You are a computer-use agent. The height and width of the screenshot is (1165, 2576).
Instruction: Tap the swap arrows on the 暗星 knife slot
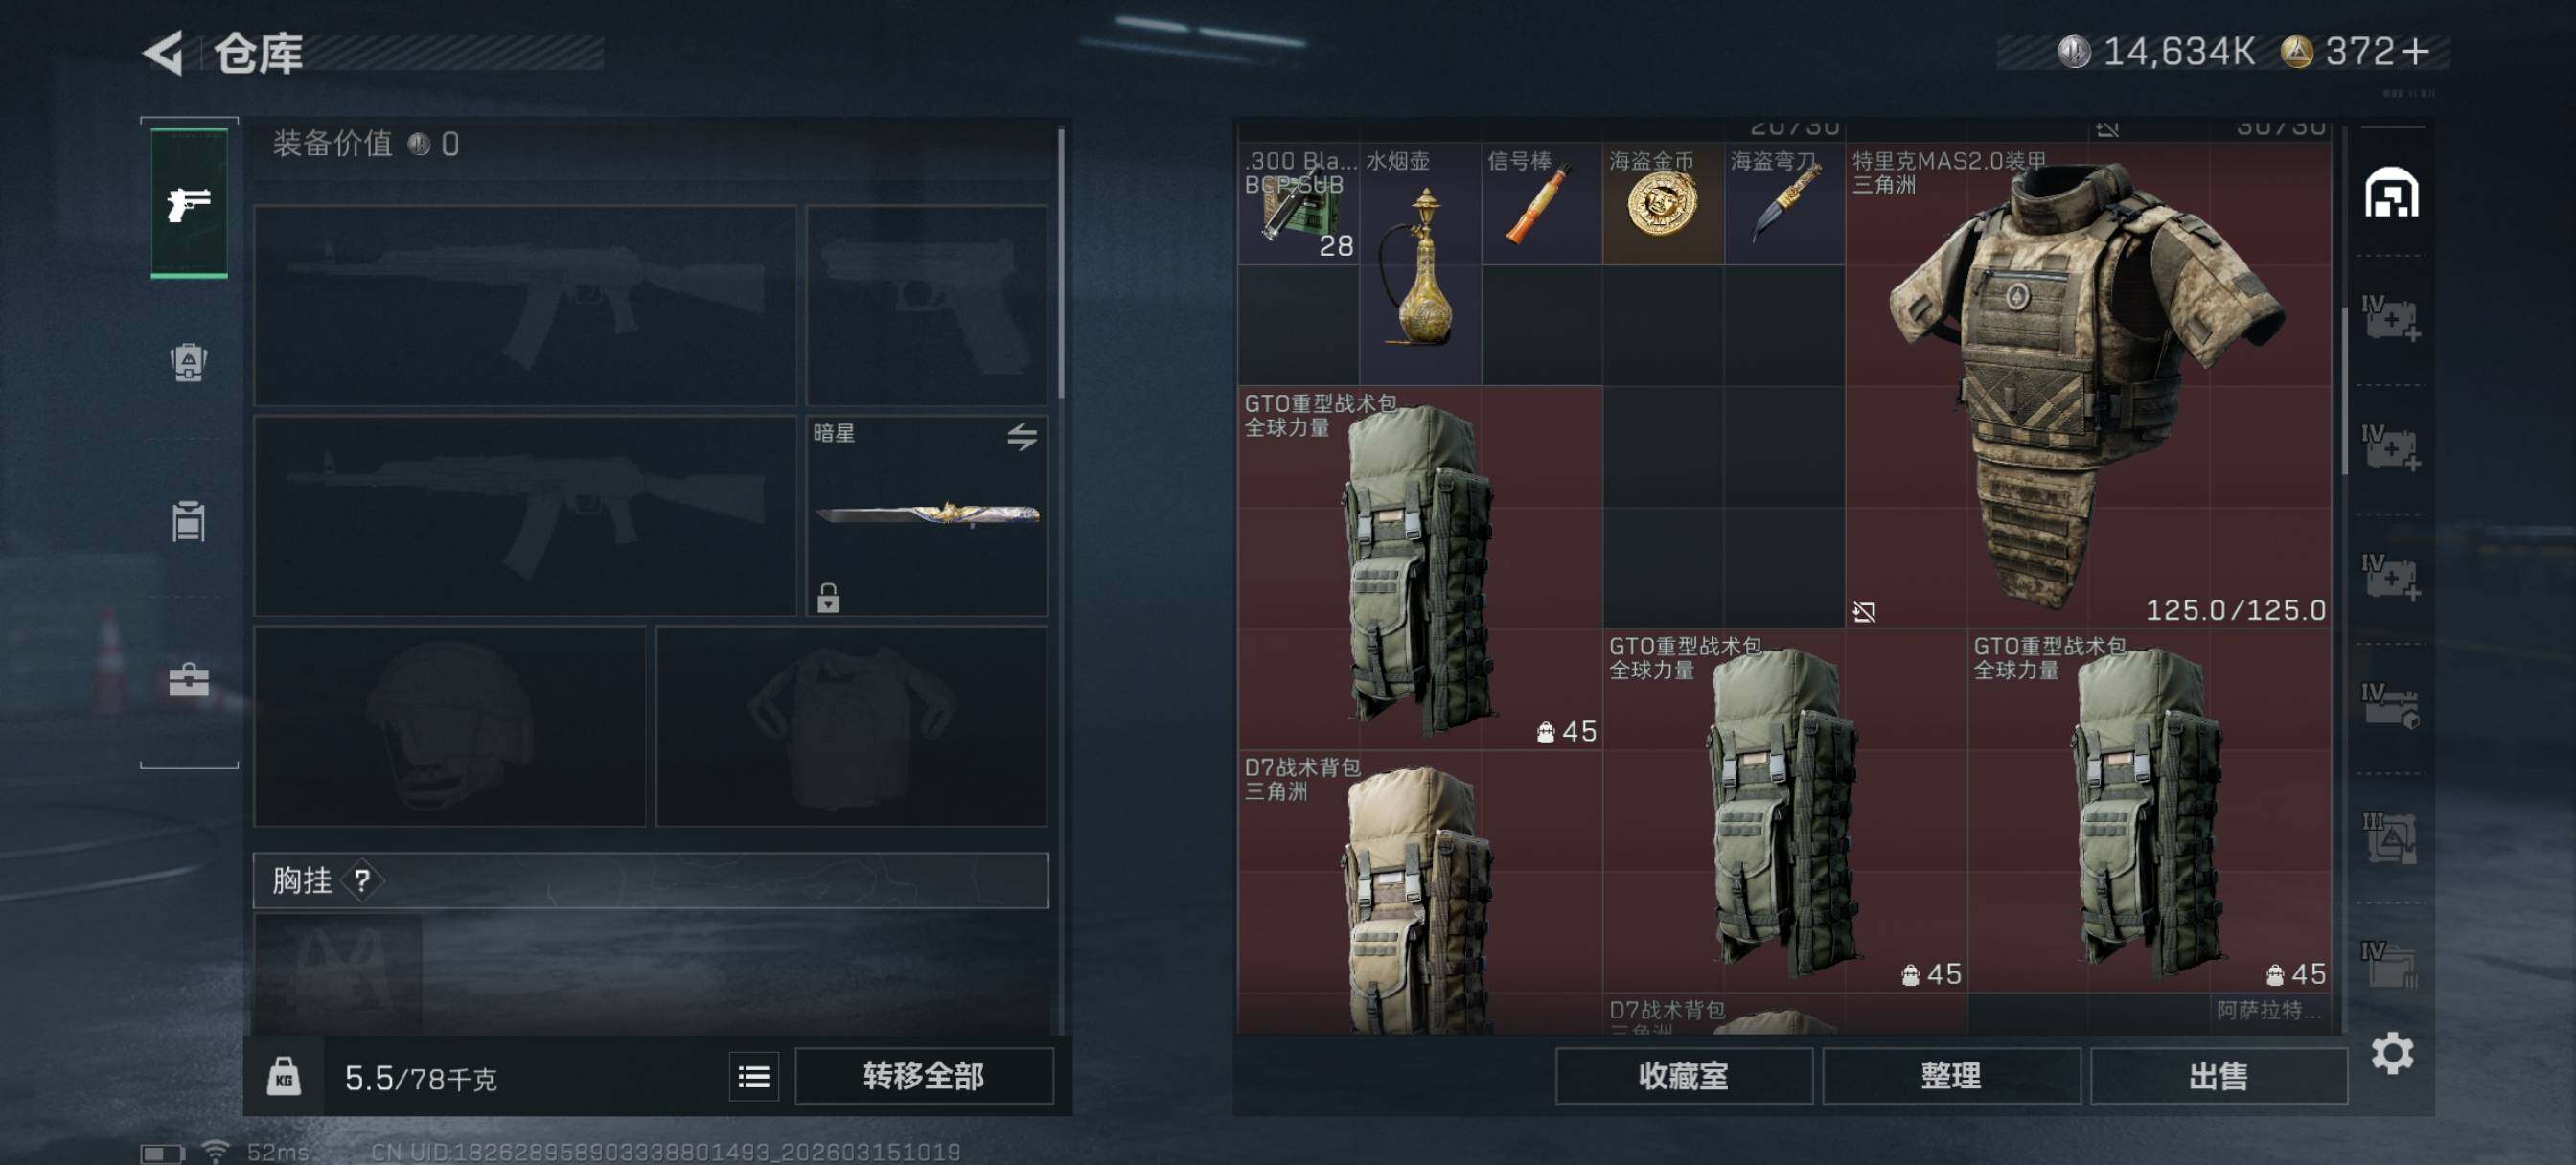(1021, 437)
